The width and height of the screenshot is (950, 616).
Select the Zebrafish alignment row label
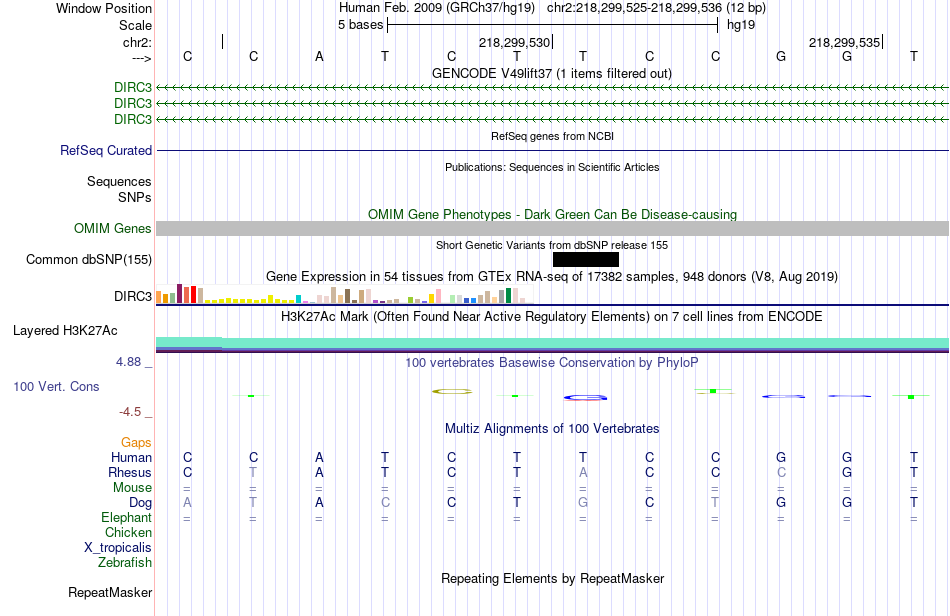pyautogui.click(x=125, y=563)
